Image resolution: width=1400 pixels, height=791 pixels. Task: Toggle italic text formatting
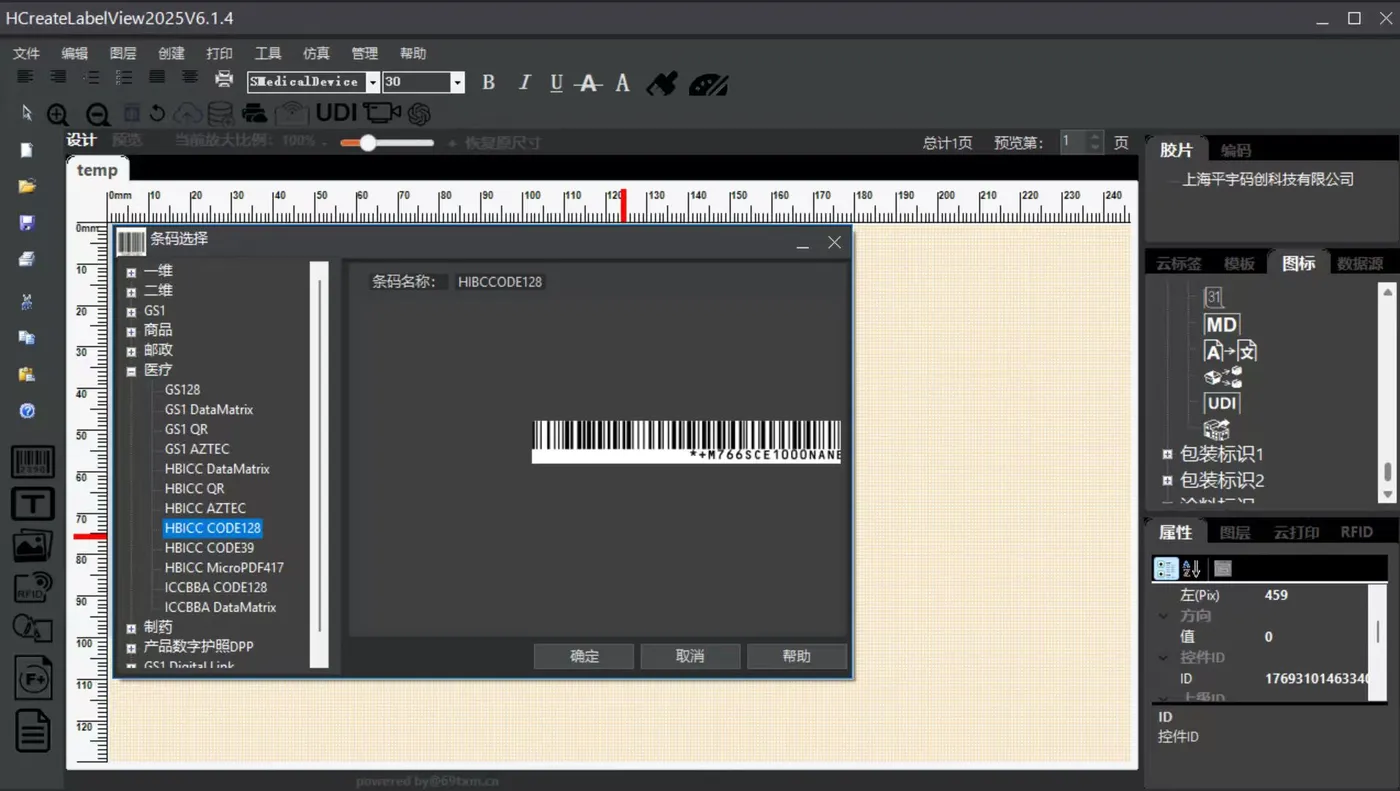tap(524, 83)
